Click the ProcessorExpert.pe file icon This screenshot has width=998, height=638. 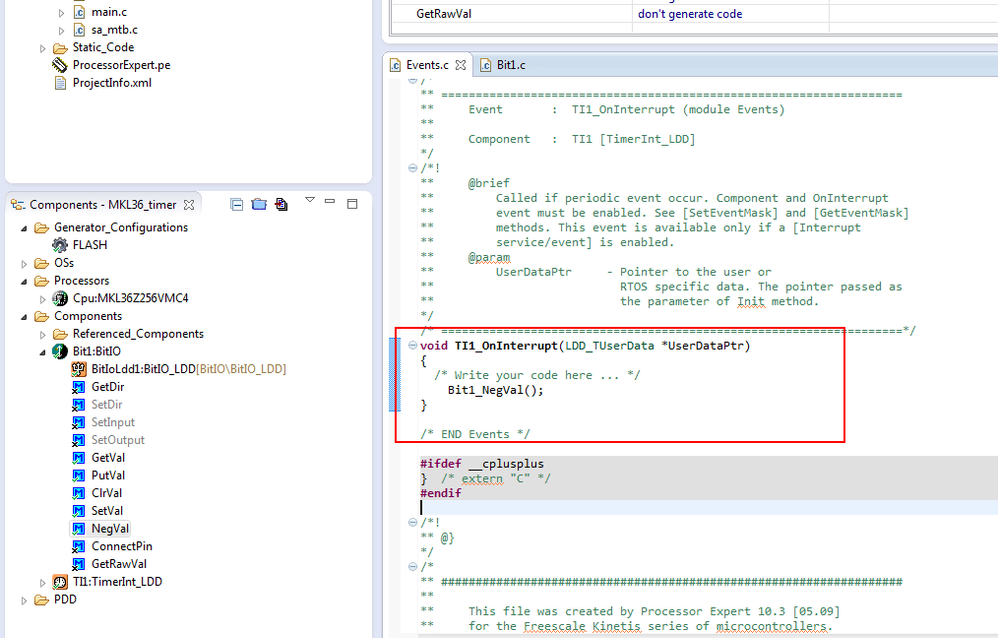60,65
